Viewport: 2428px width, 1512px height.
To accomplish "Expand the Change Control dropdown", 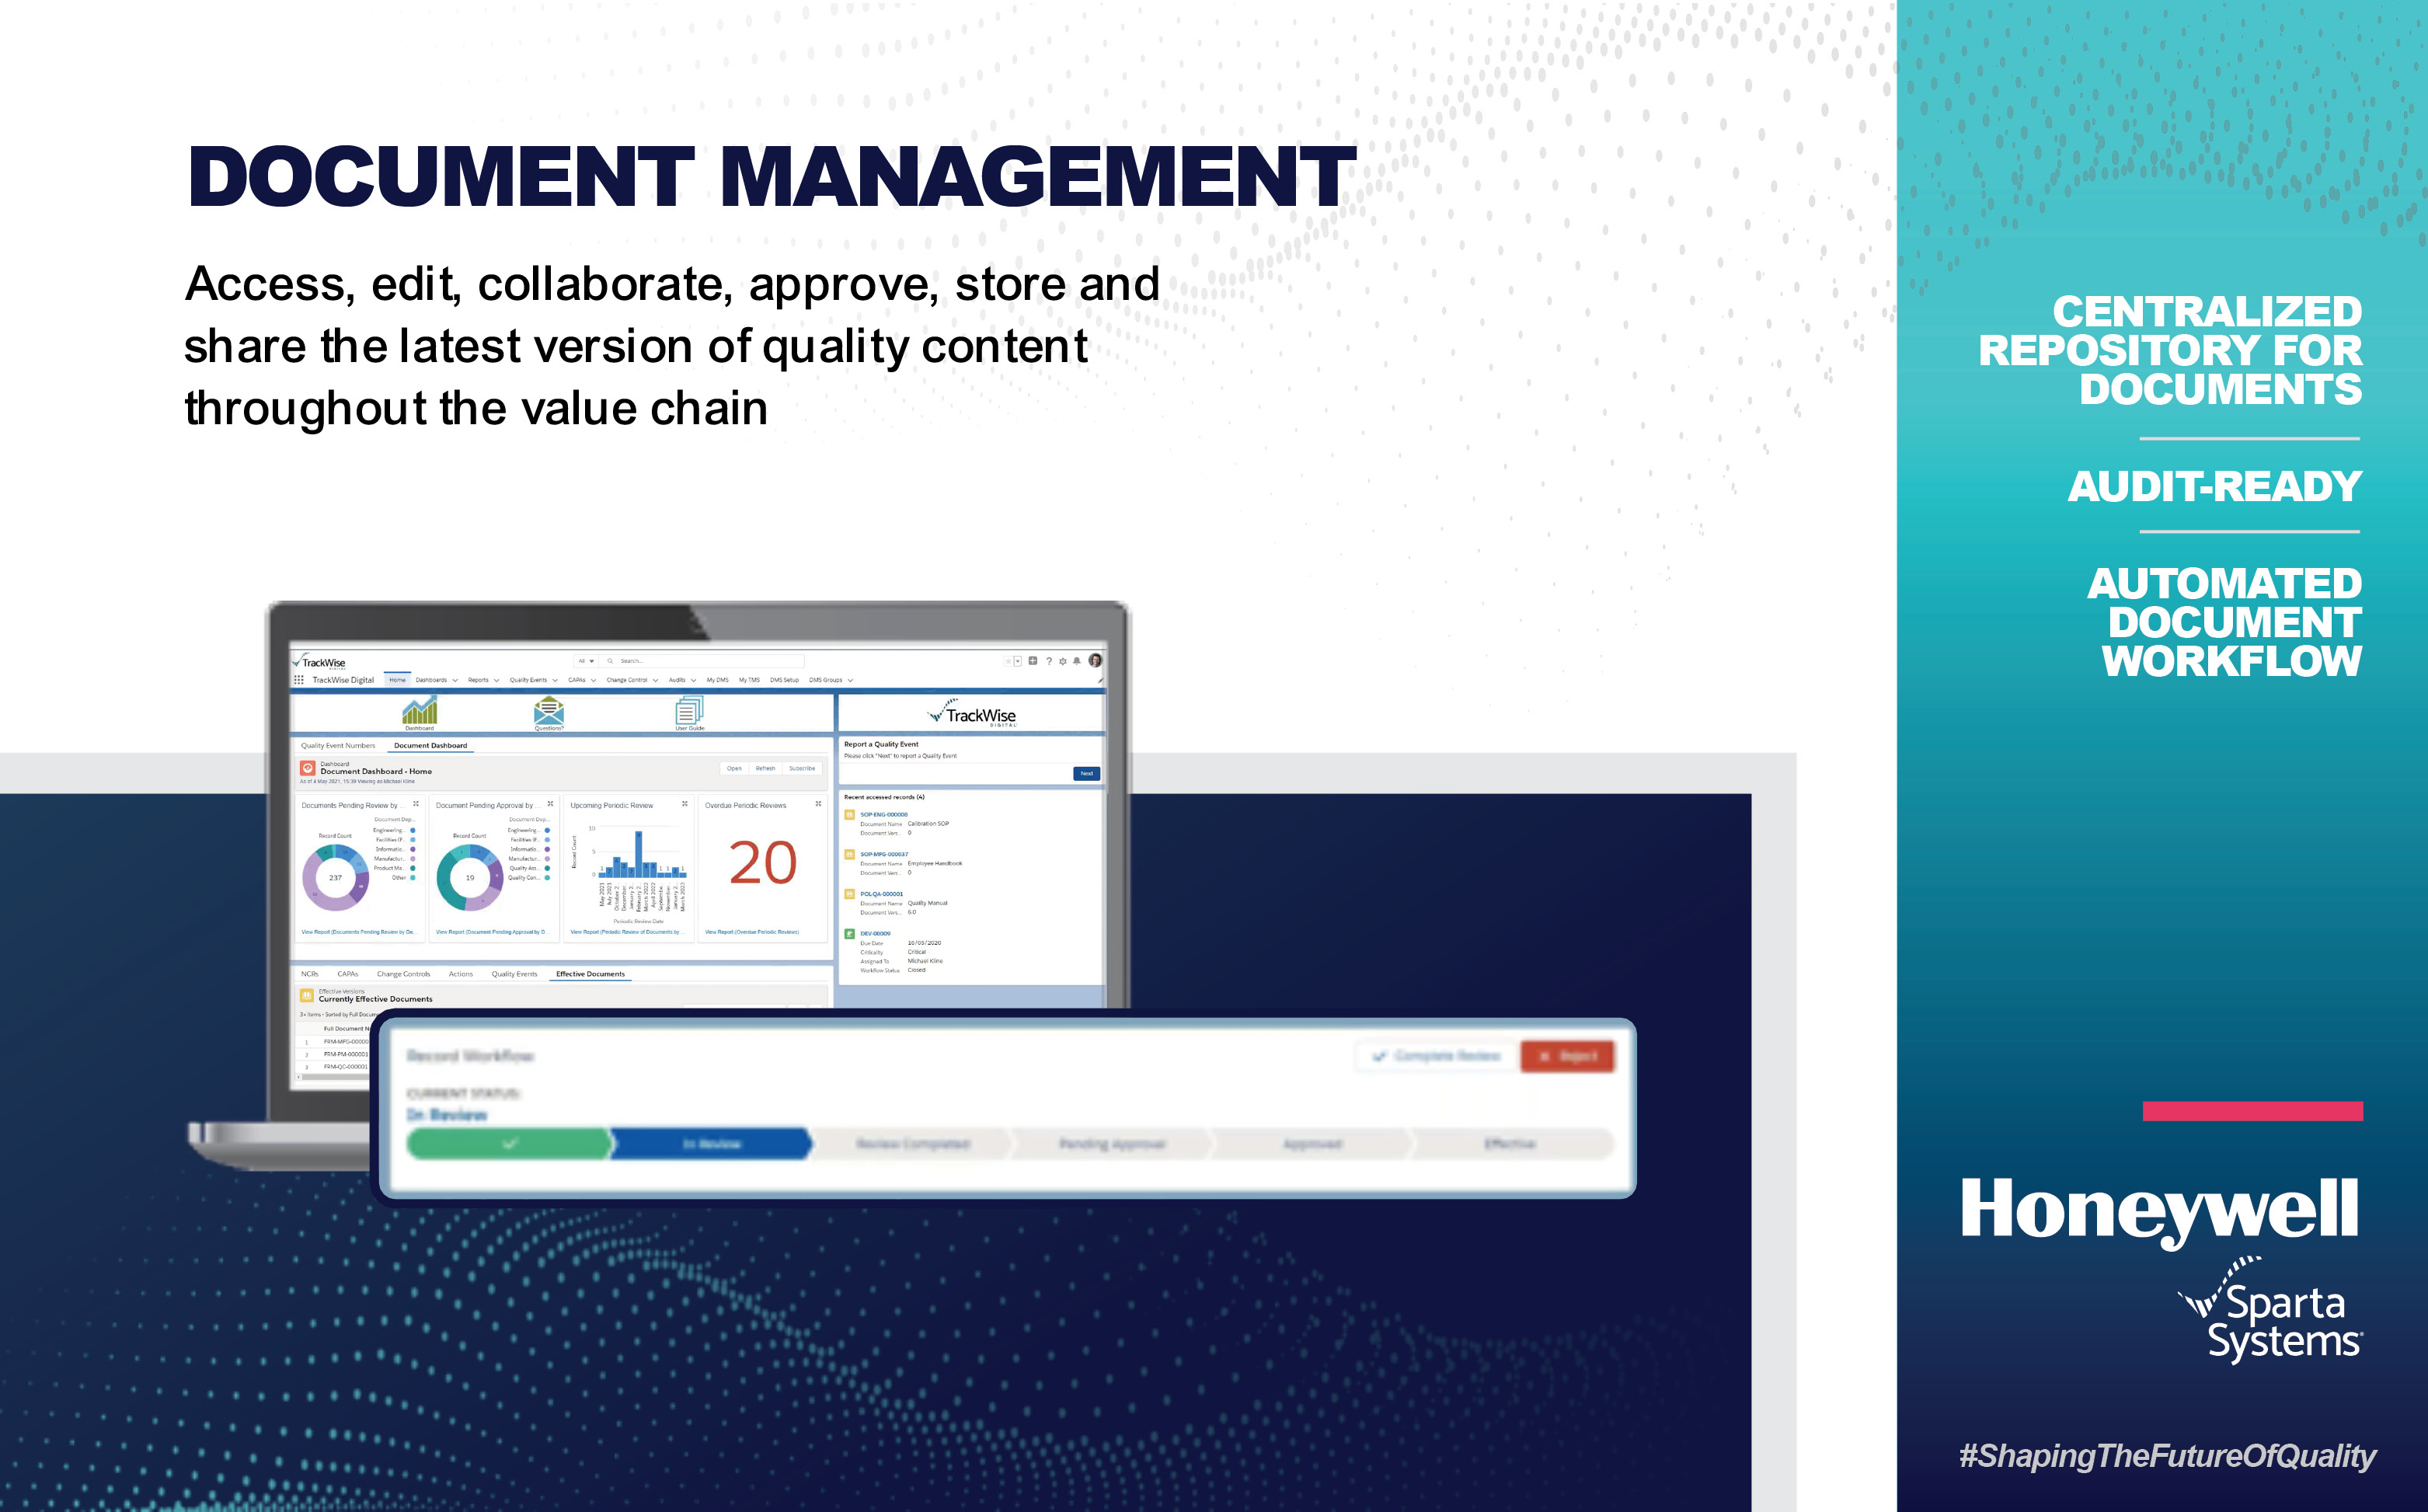I will [656, 681].
